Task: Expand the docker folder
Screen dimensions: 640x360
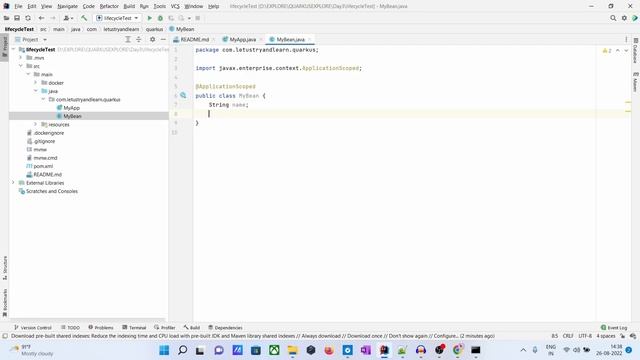Action: click(36, 82)
